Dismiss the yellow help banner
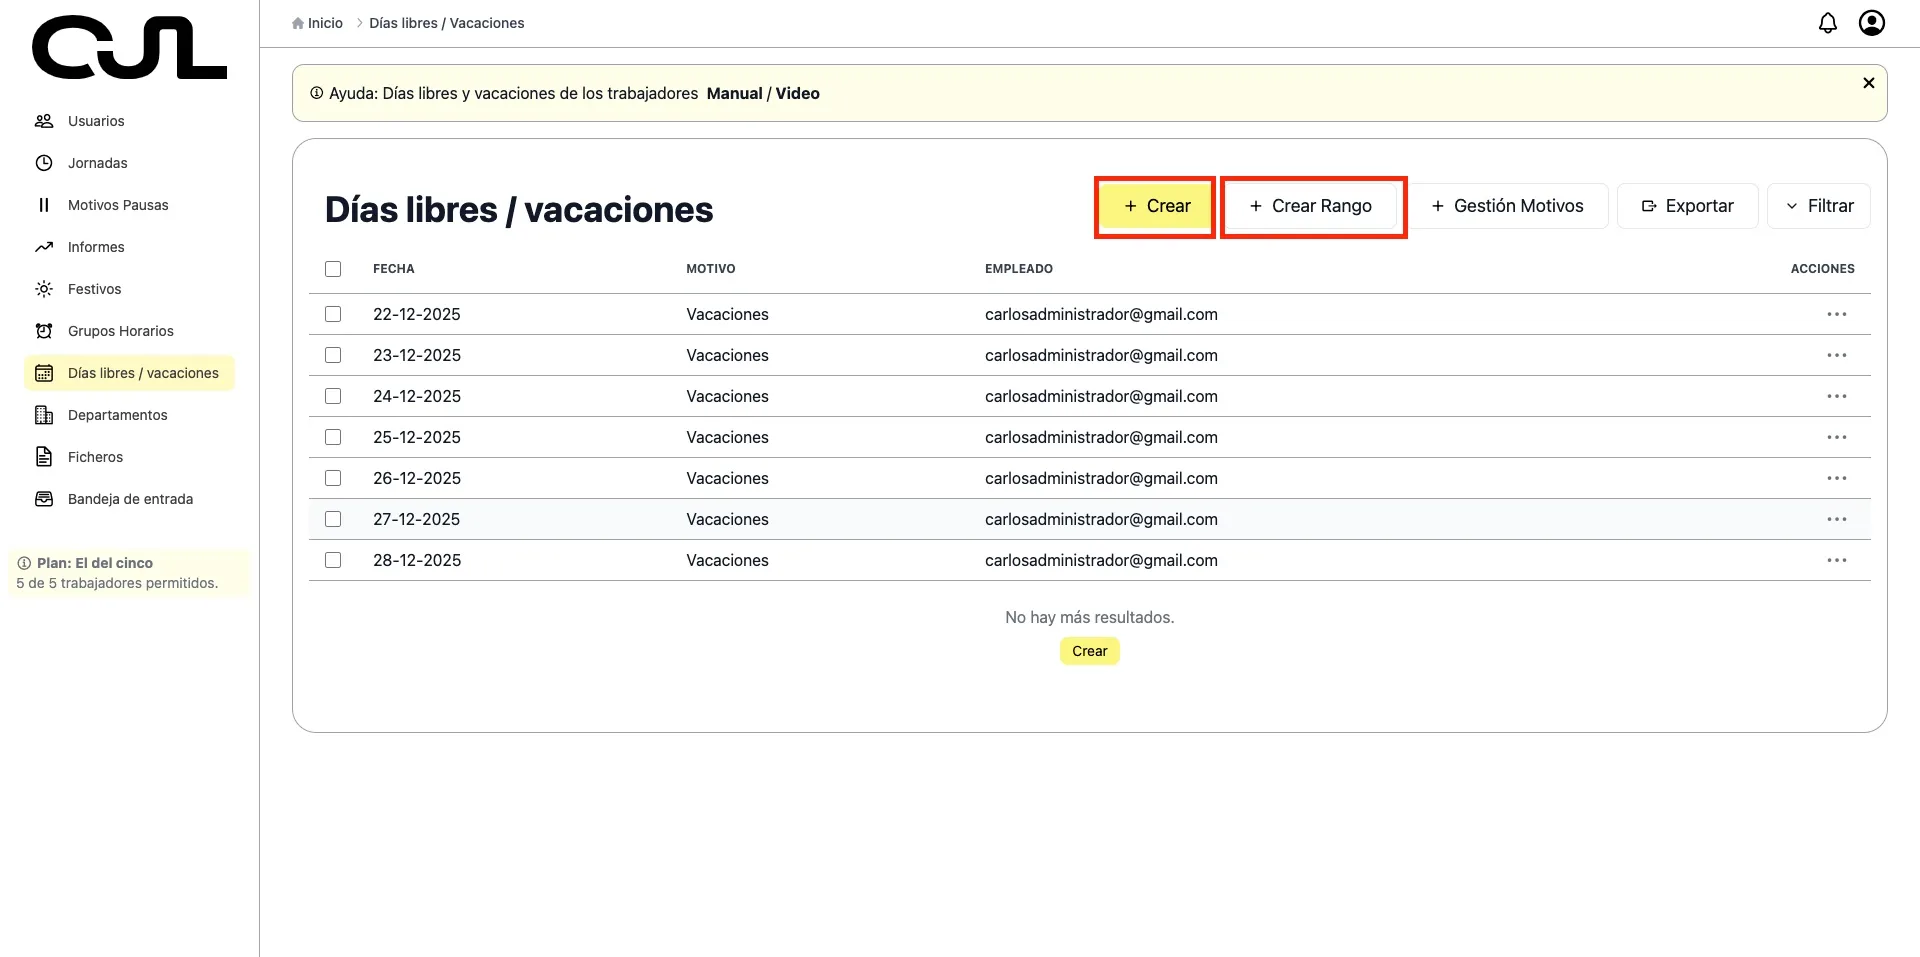1920x957 pixels. [1868, 83]
